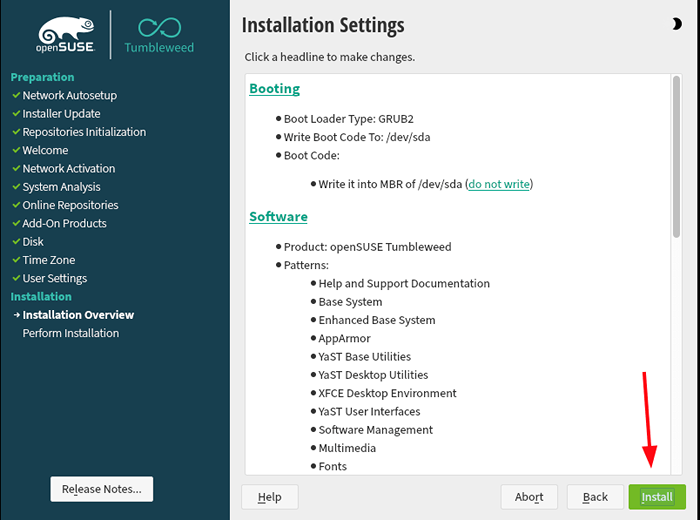Click the Installation section heading
The height and width of the screenshot is (520, 700).
41,296
